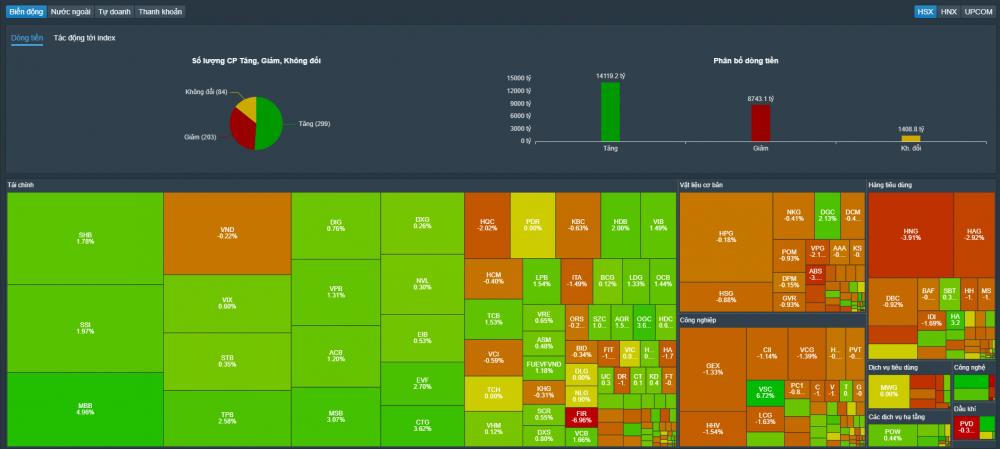
Task: Click the HAG -2.92% tile
Action: pyautogui.click(x=973, y=235)
